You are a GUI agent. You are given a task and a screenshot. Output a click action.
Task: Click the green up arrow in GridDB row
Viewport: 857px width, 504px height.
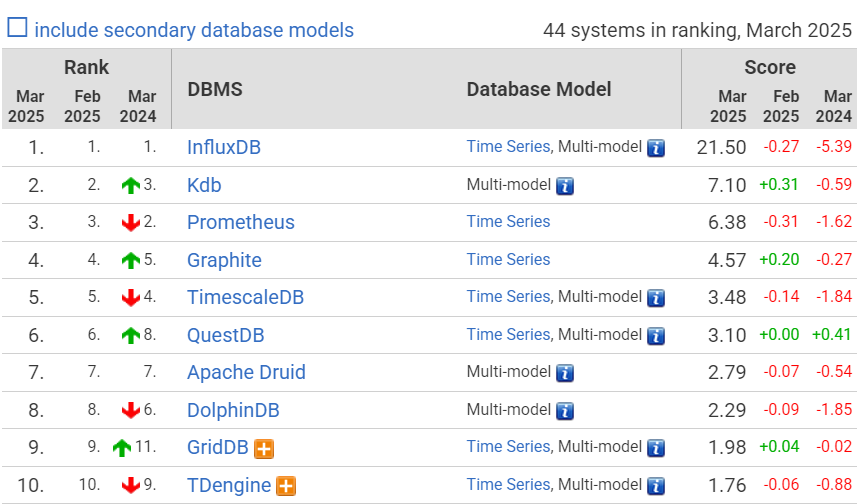point(122,448)
